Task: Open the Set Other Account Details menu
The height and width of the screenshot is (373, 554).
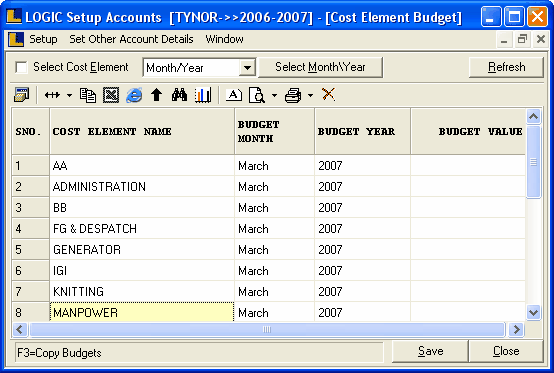Action: (131, 39)
